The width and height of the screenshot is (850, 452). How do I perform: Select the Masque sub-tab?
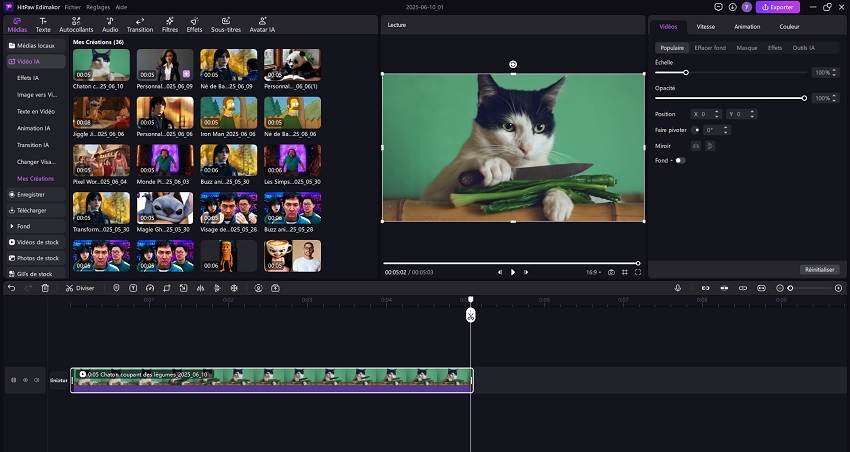click(746, 48)
